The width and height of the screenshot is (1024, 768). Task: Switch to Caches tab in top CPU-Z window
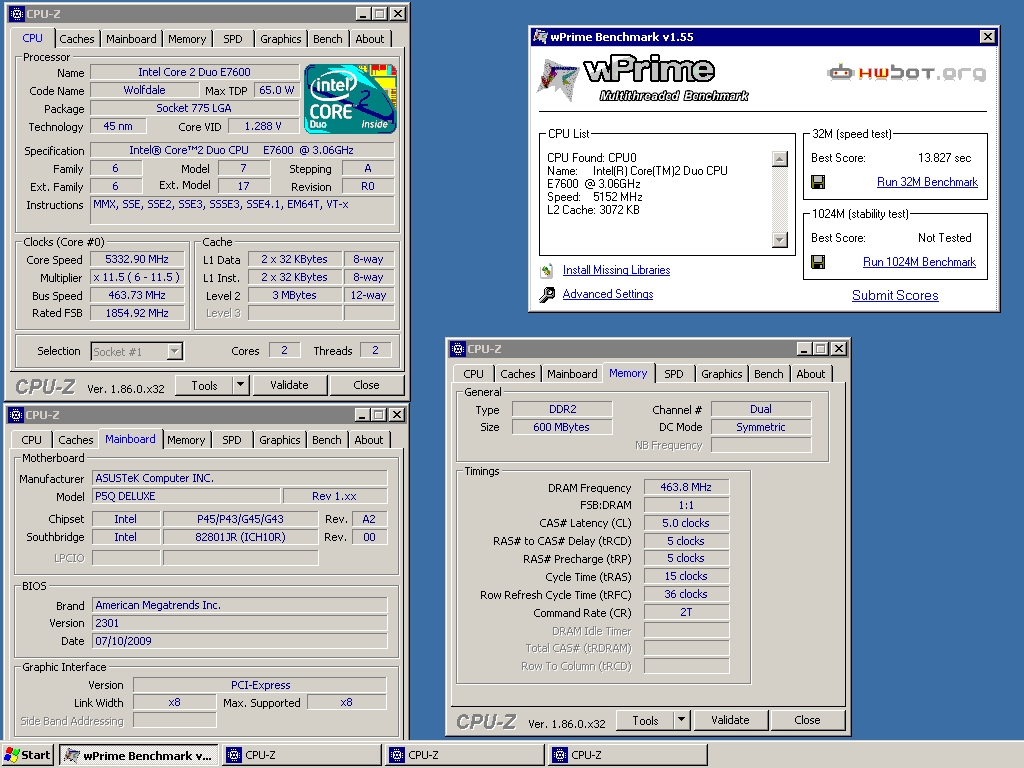[x=76, y=39]
